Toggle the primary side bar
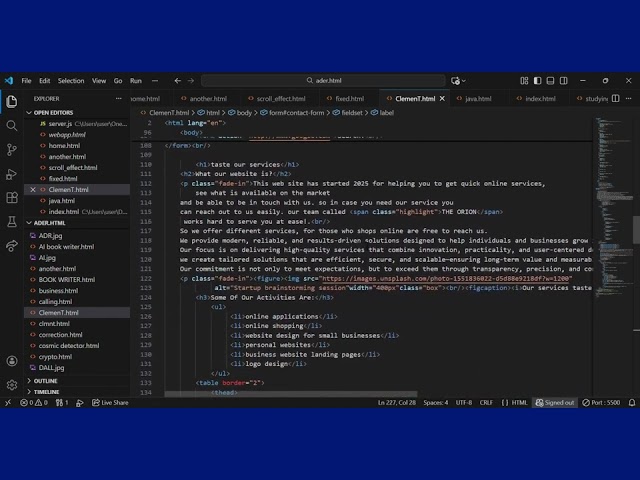This screenshot has height=480, width=640. tap(537, 81)
